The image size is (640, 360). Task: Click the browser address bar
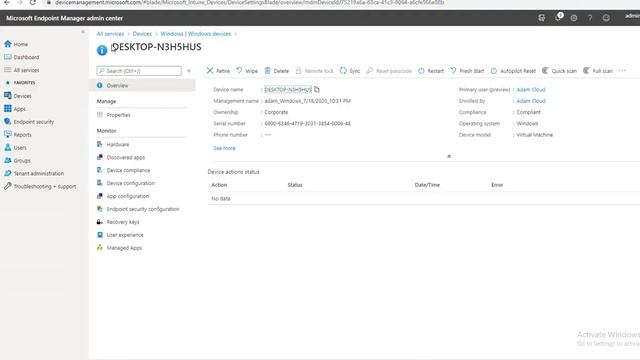point(249,3)
